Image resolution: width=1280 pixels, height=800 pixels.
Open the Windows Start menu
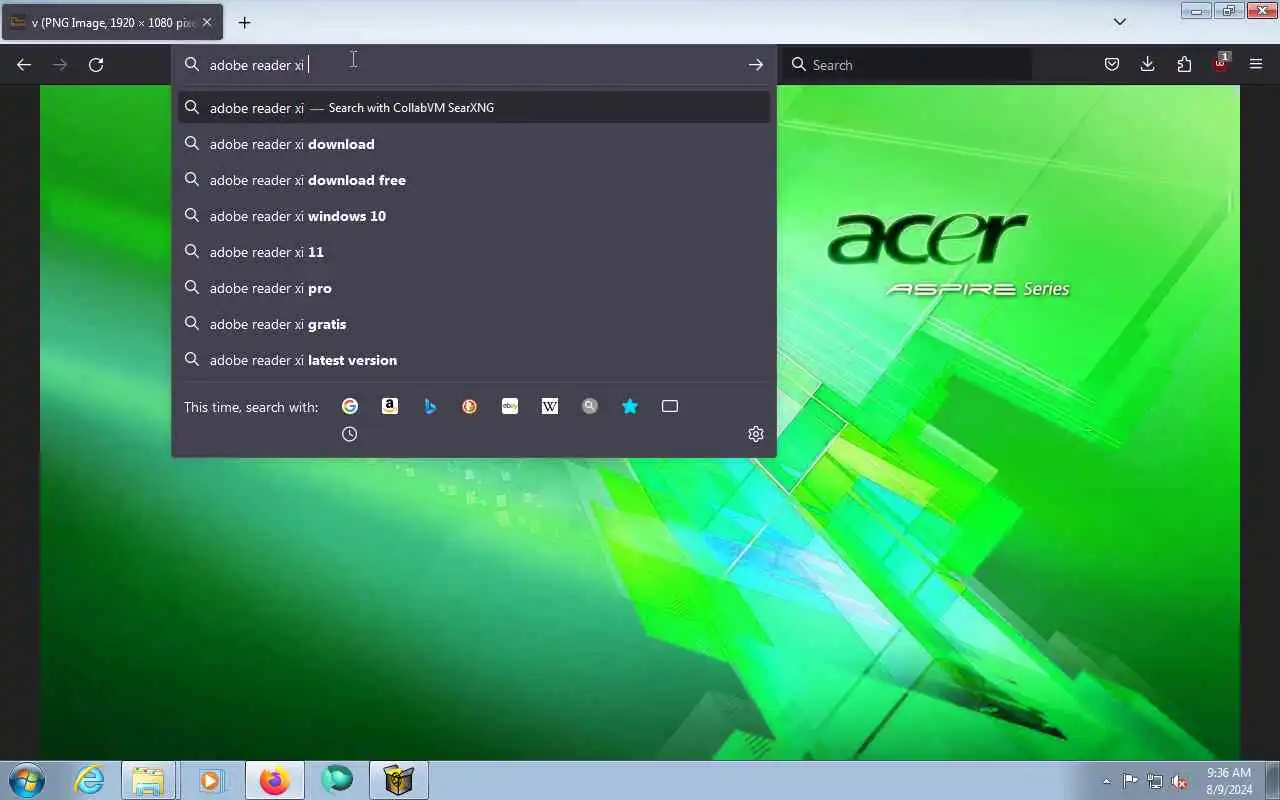26,780
